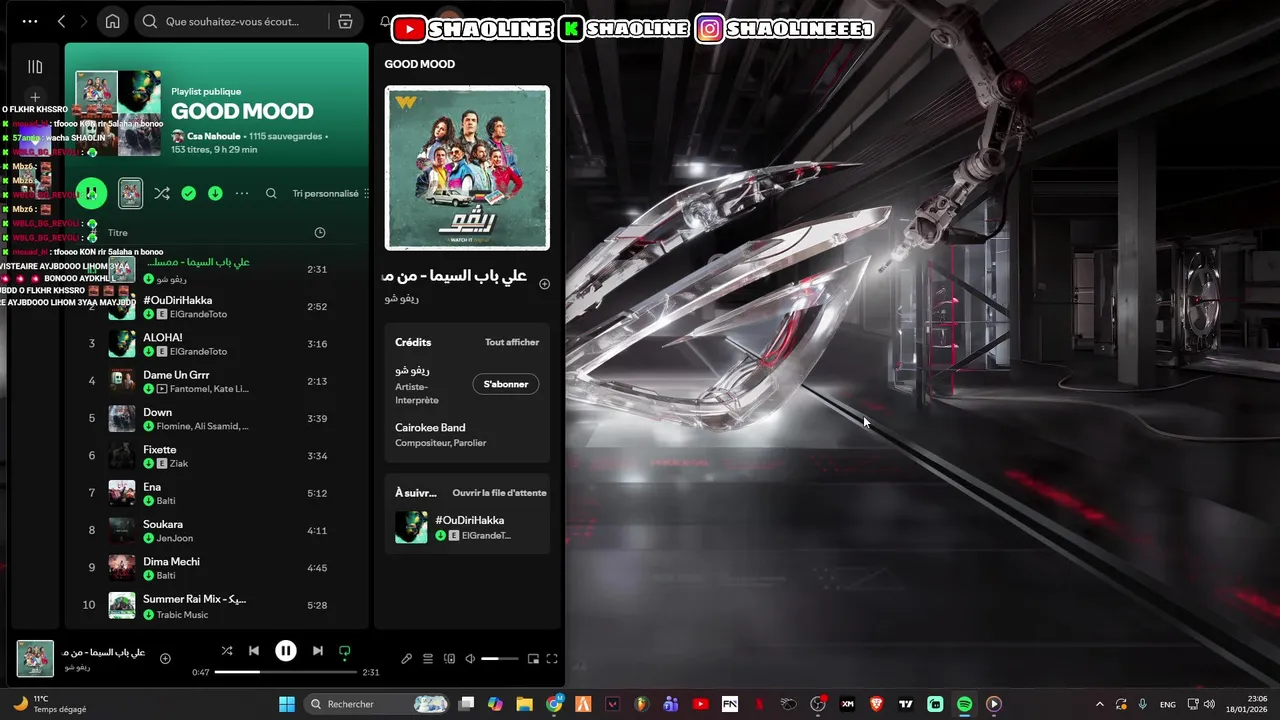
Task: Open Spotify notifications bell
Action: tap(385, 21)
